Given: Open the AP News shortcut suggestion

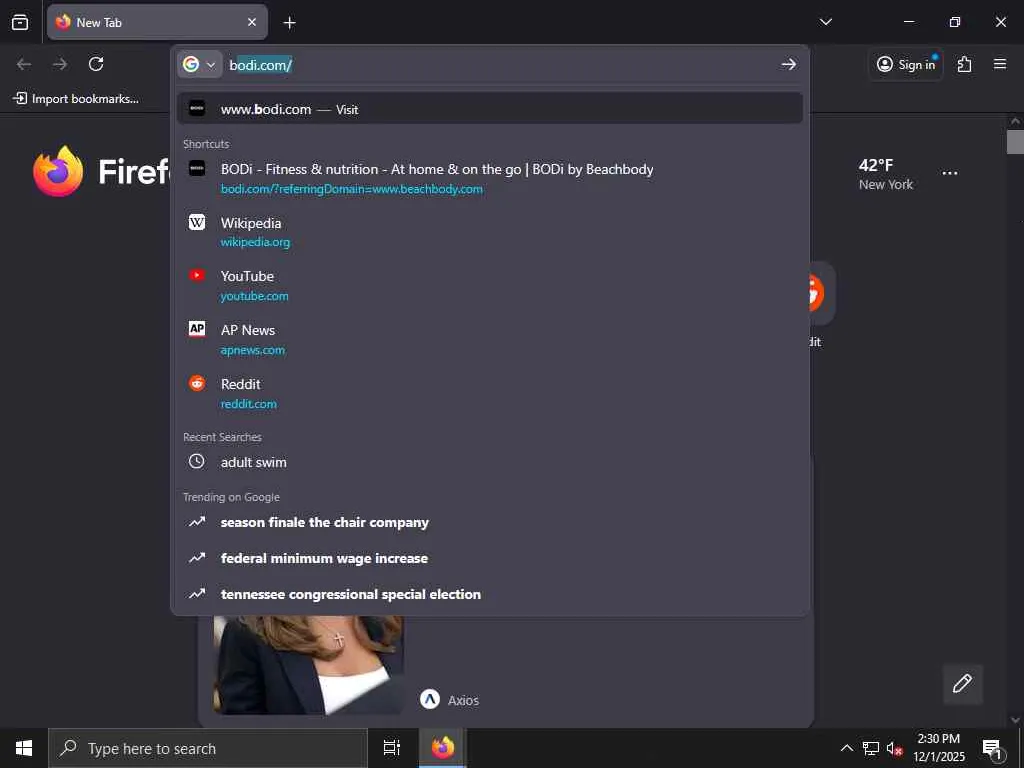Looking at the screenshot, I should click(490, 340).
